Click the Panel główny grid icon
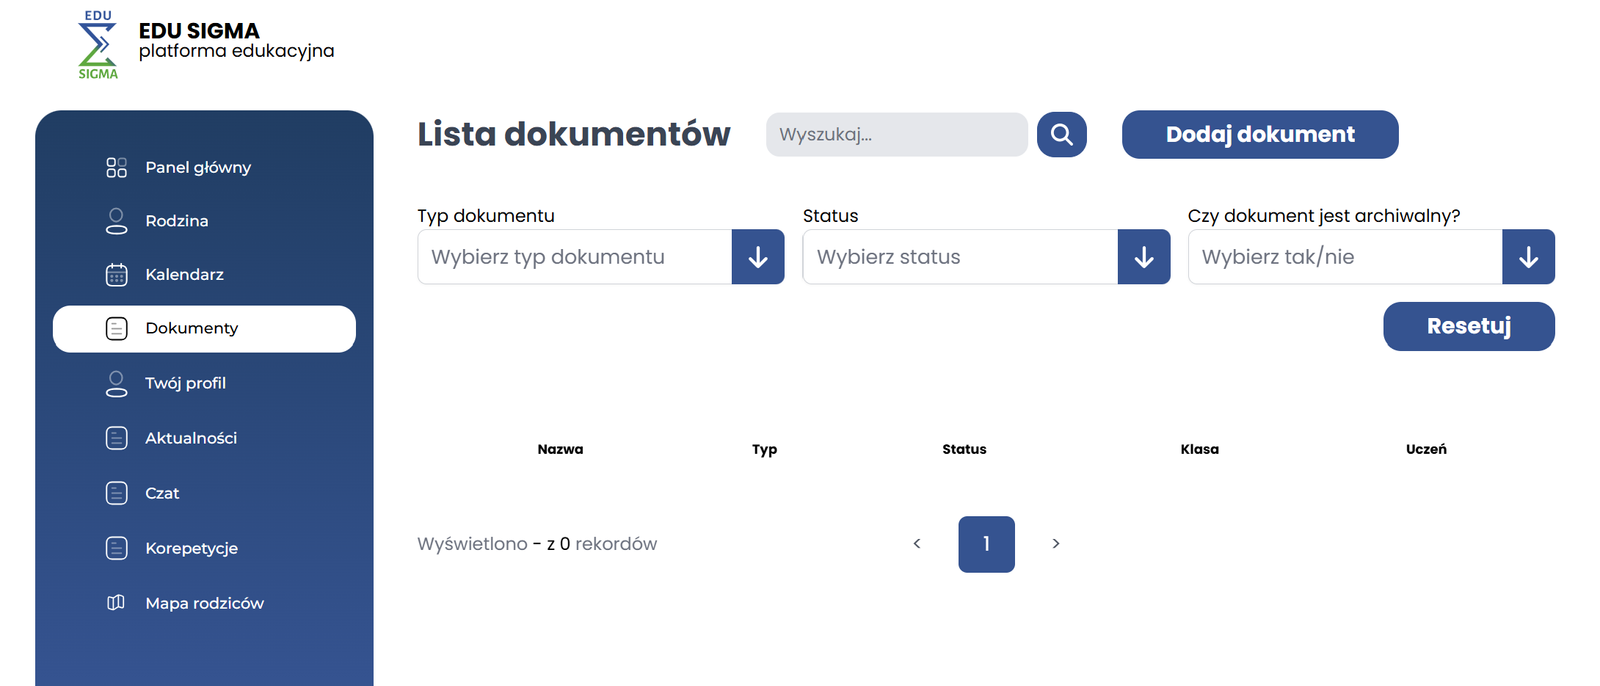Screen dimensions: 1600x686 click(x=116, y=168)
